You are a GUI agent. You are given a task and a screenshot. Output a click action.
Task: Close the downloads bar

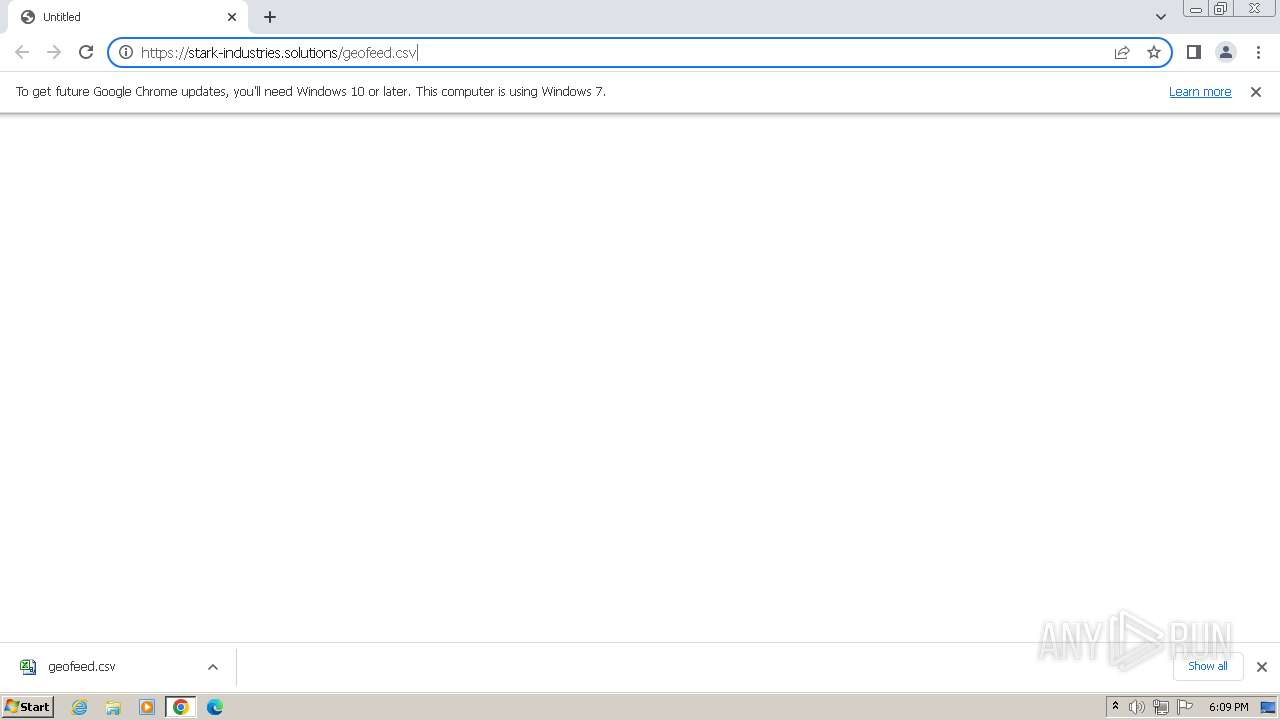click(1261, 667)
